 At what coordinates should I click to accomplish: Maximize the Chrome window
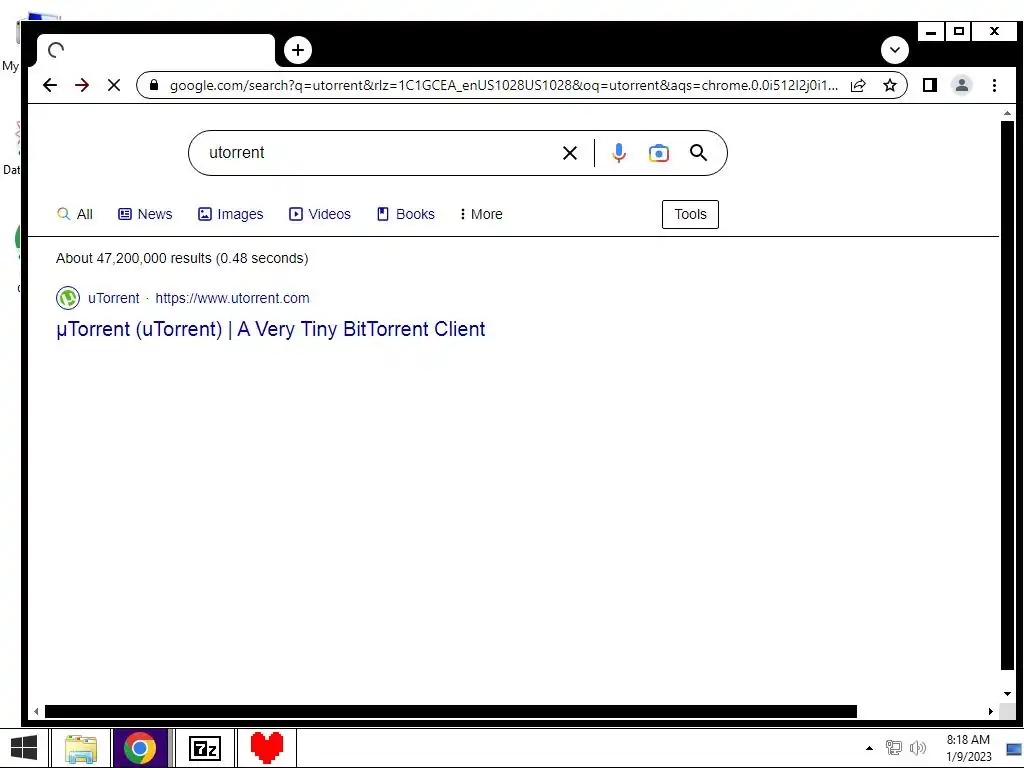958,31
